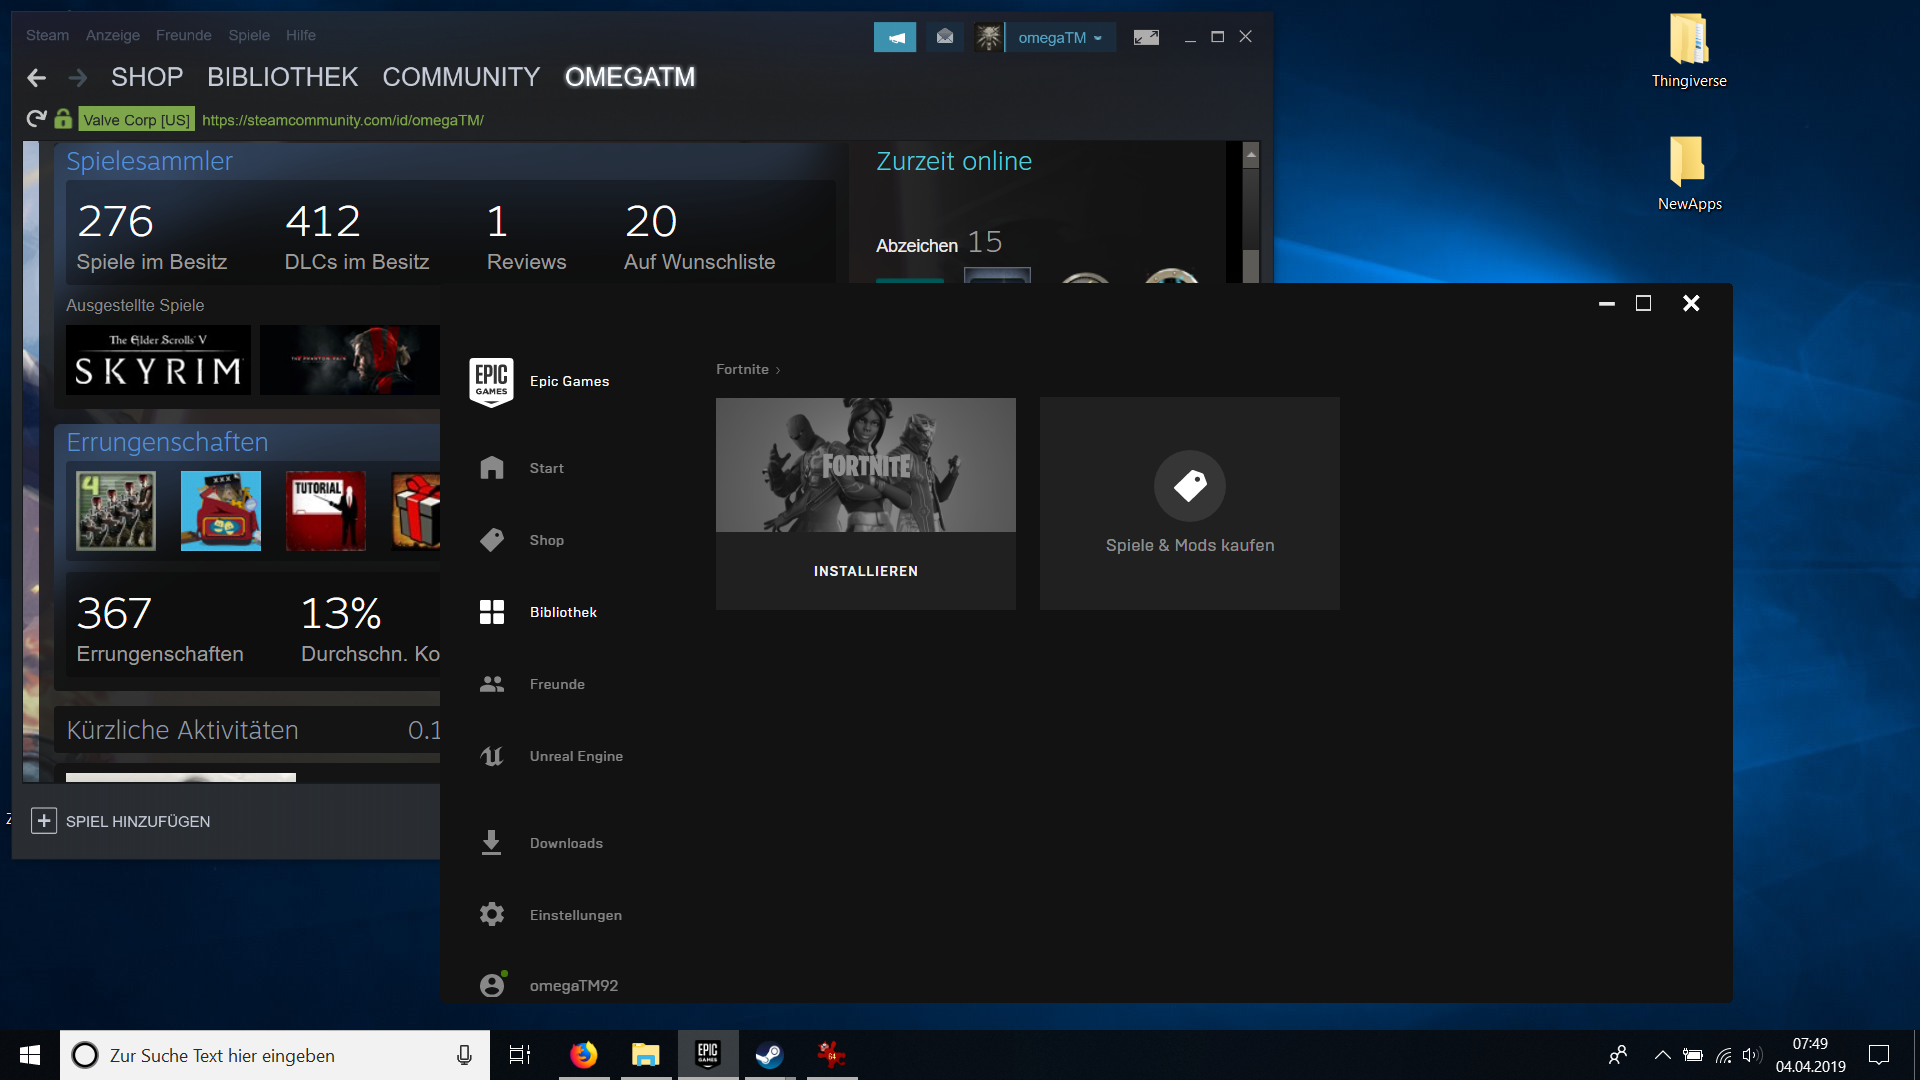Open the Unreal Engine section
Viewport: 1920px width, 1080px height.
(x=575, y=756)
